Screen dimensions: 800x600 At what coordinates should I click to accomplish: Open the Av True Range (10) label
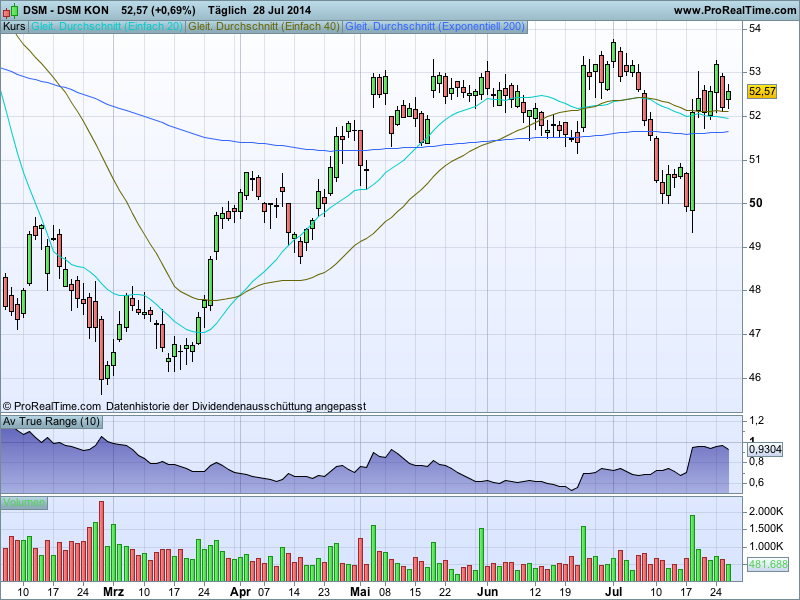[x=51, y=421]
